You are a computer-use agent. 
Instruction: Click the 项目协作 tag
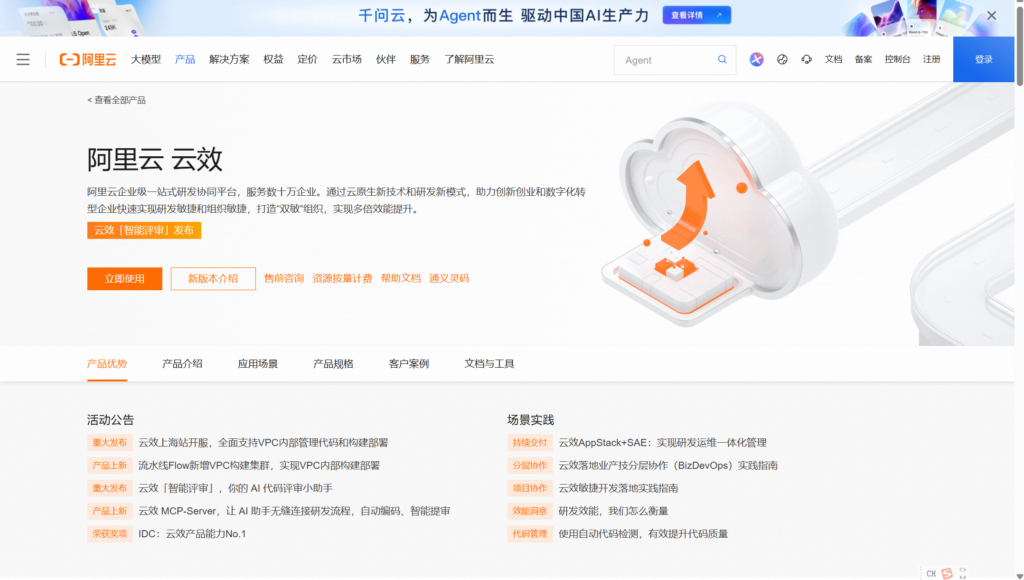[x=530, y=489]
